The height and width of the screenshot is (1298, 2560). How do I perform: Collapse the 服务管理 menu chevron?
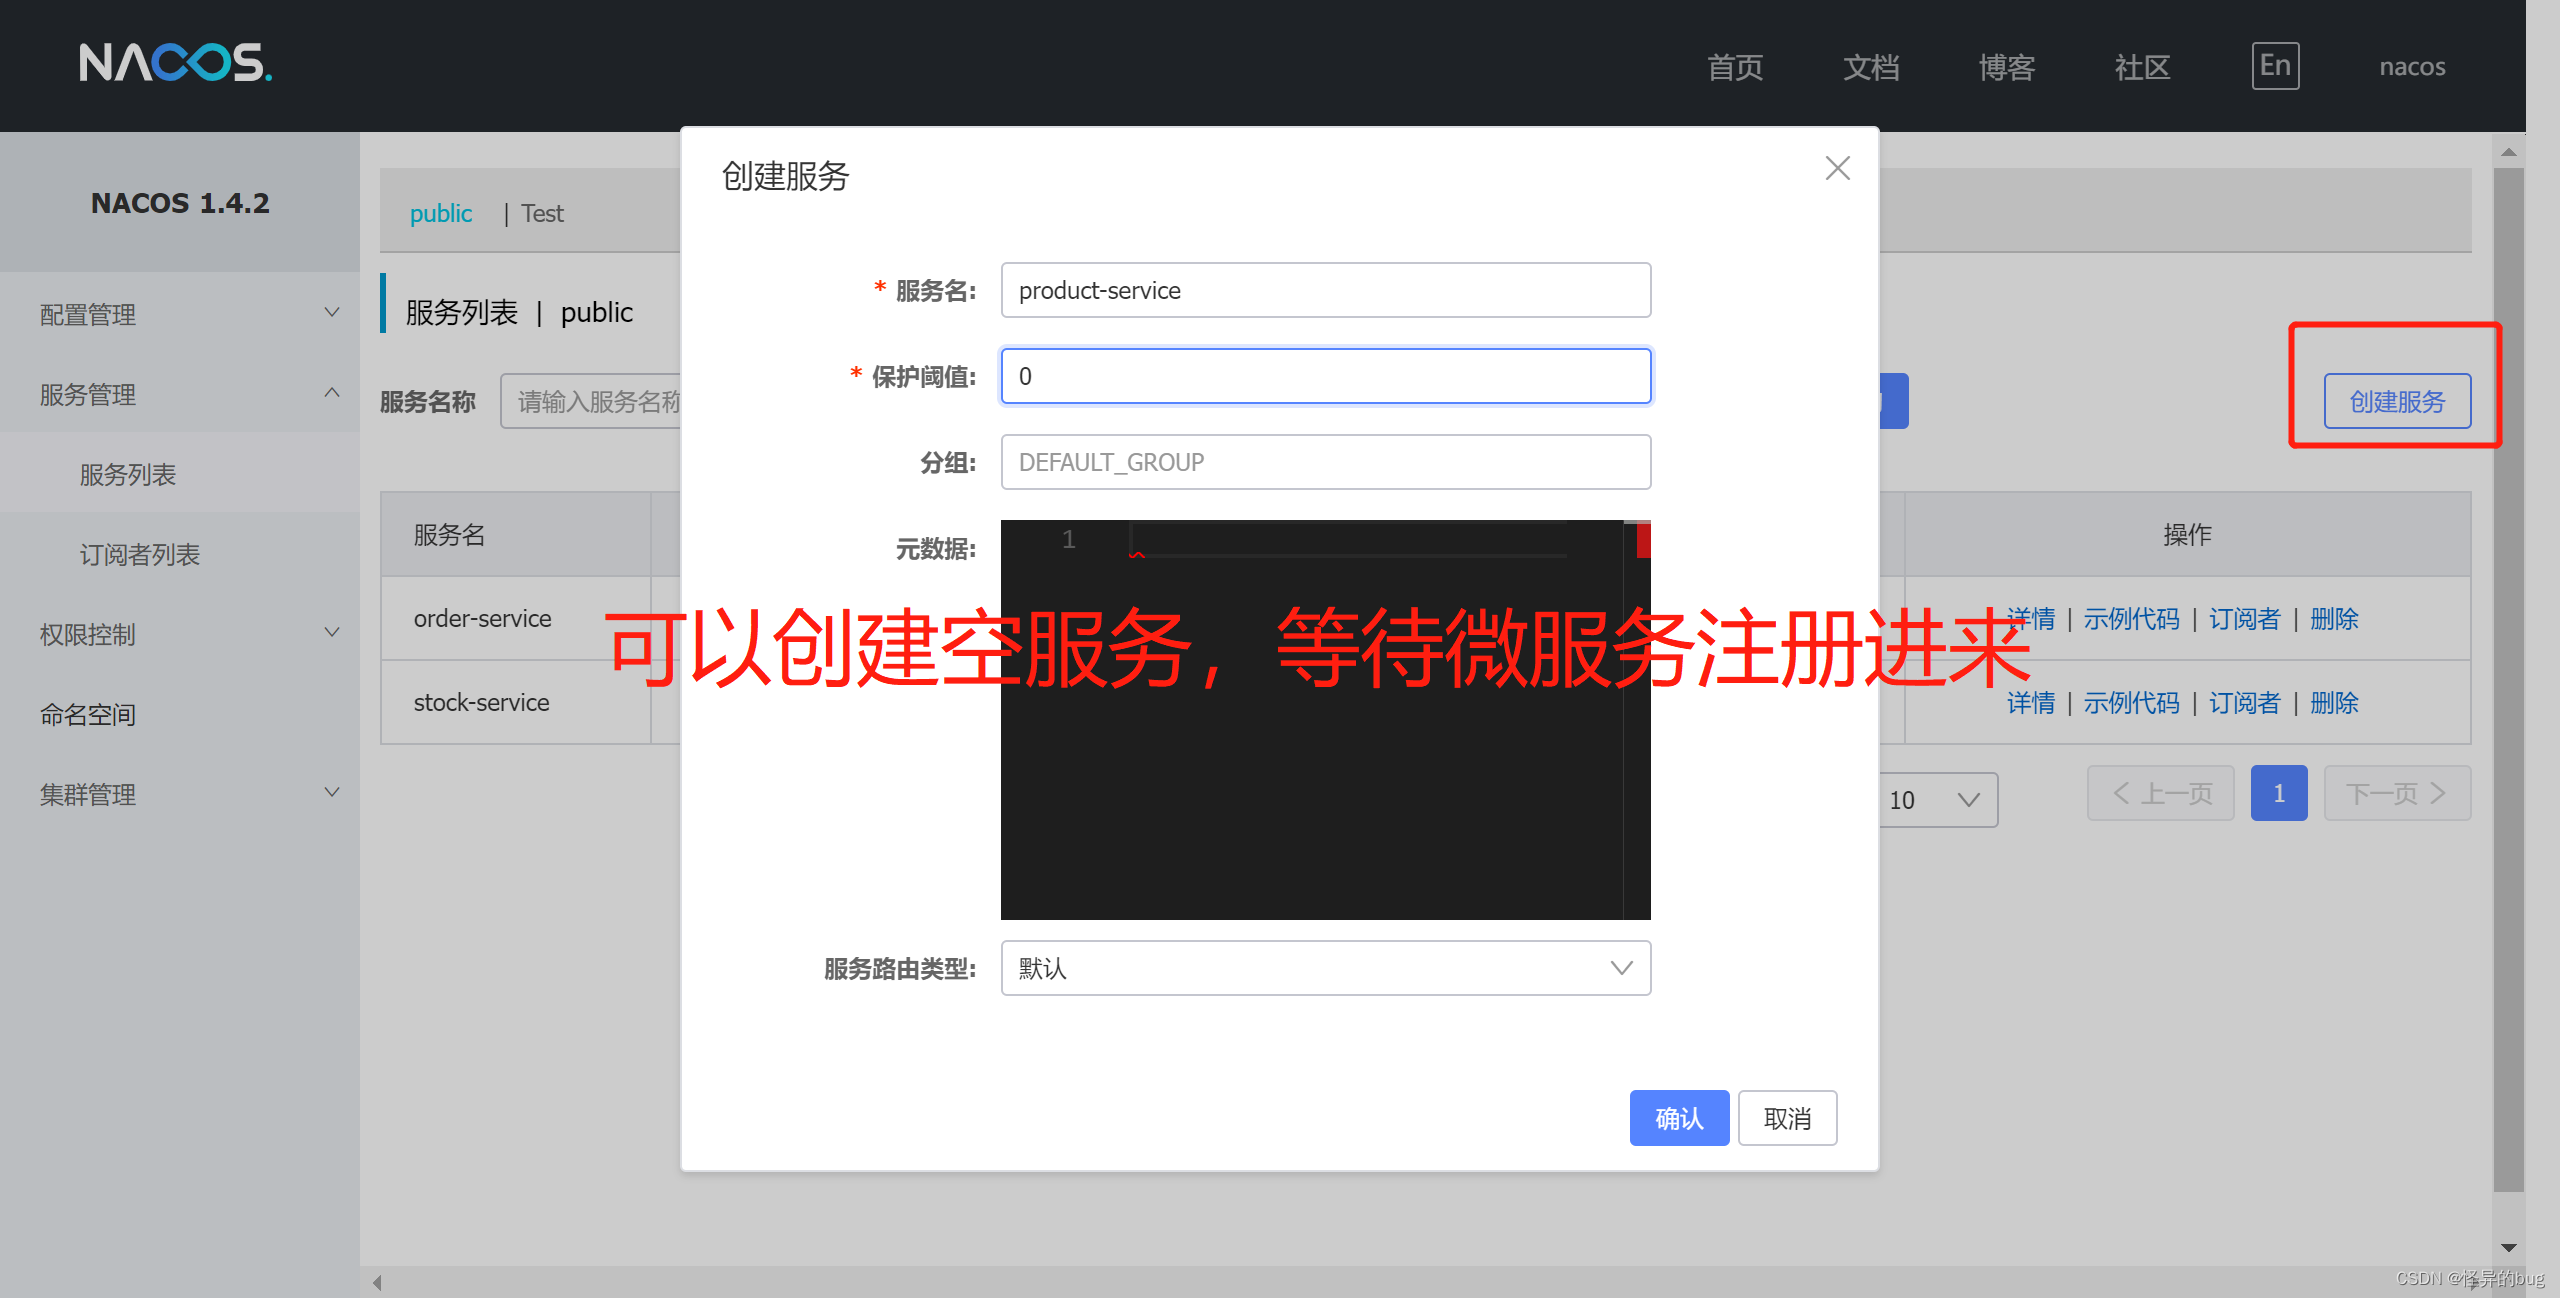tap(332, 393)
